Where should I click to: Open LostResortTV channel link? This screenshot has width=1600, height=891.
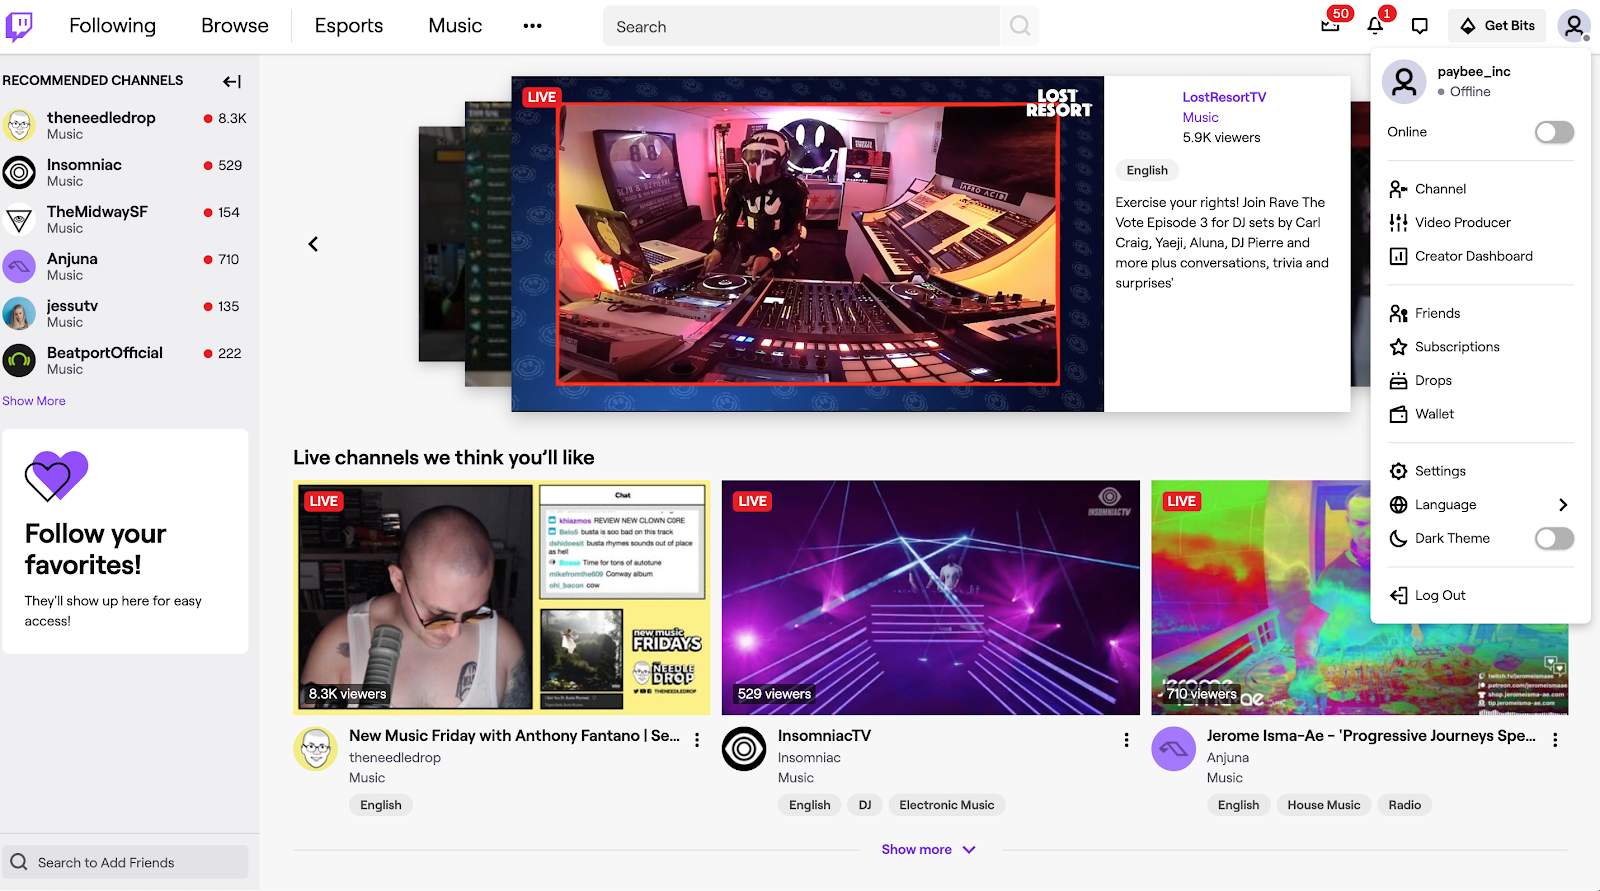[1224, 97]
